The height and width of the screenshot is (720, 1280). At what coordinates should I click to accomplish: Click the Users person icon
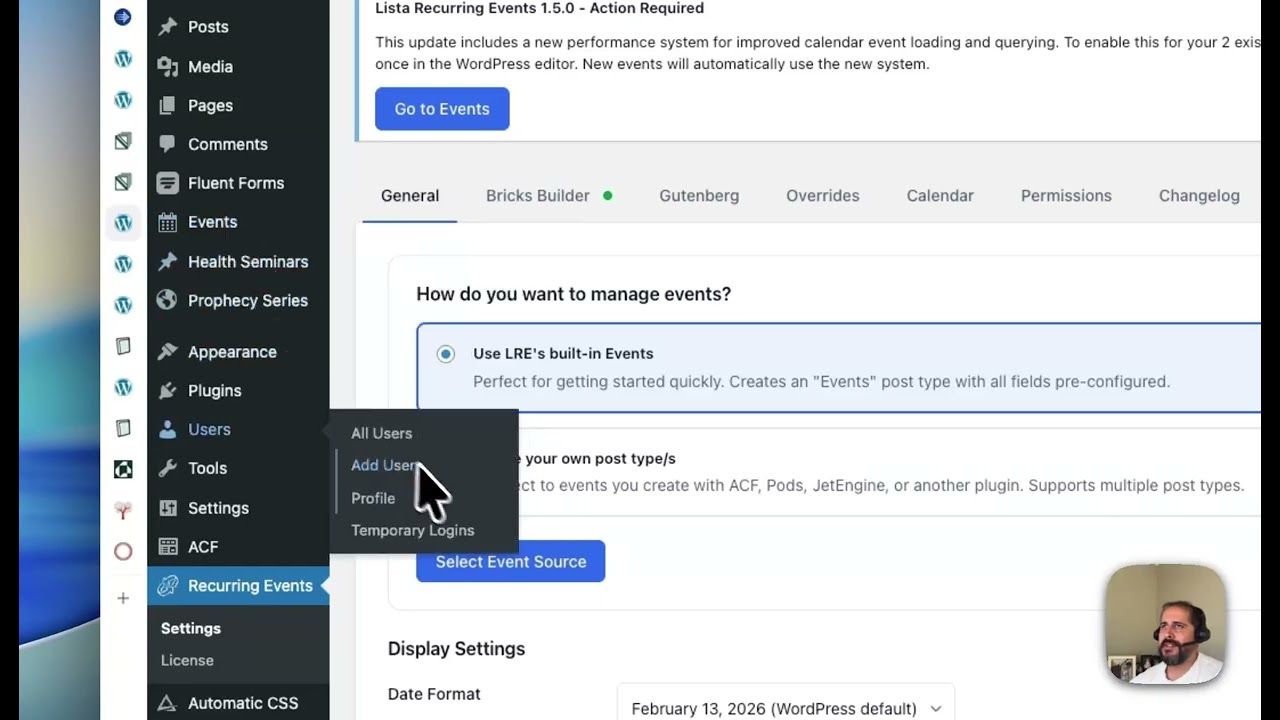(x=168, y=429)
